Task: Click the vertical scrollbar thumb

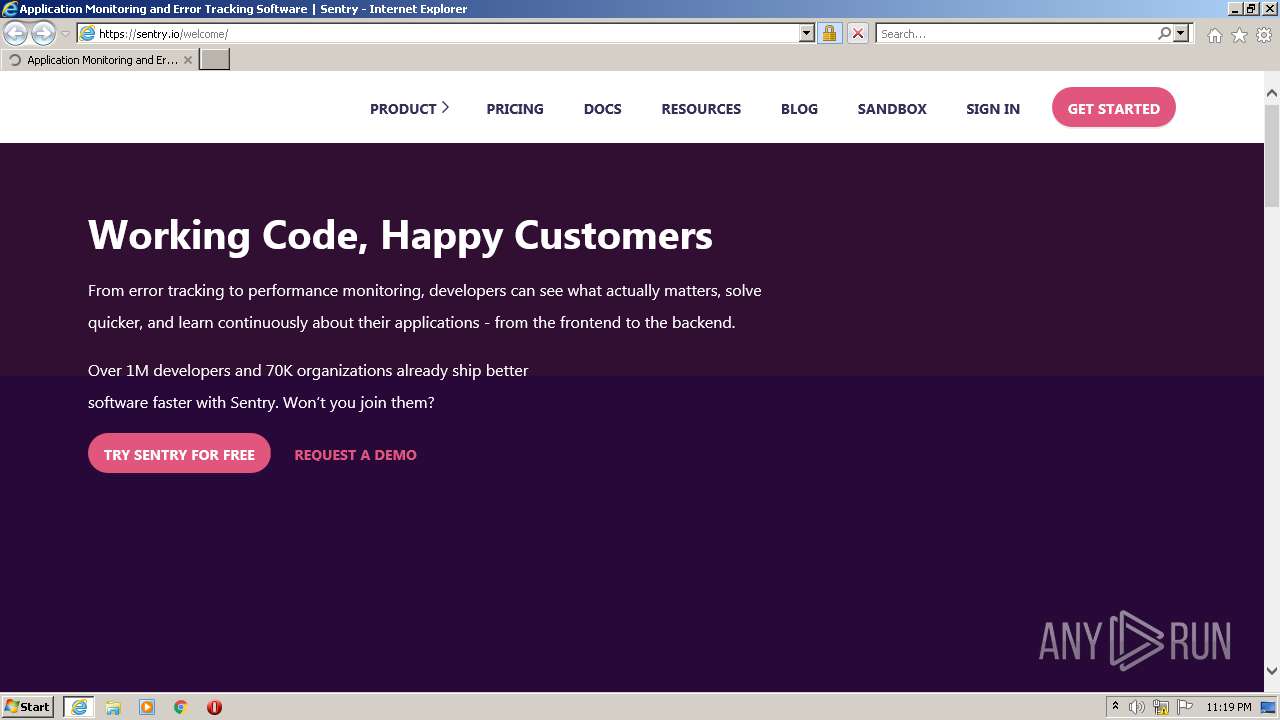Action: (1272, 155)
